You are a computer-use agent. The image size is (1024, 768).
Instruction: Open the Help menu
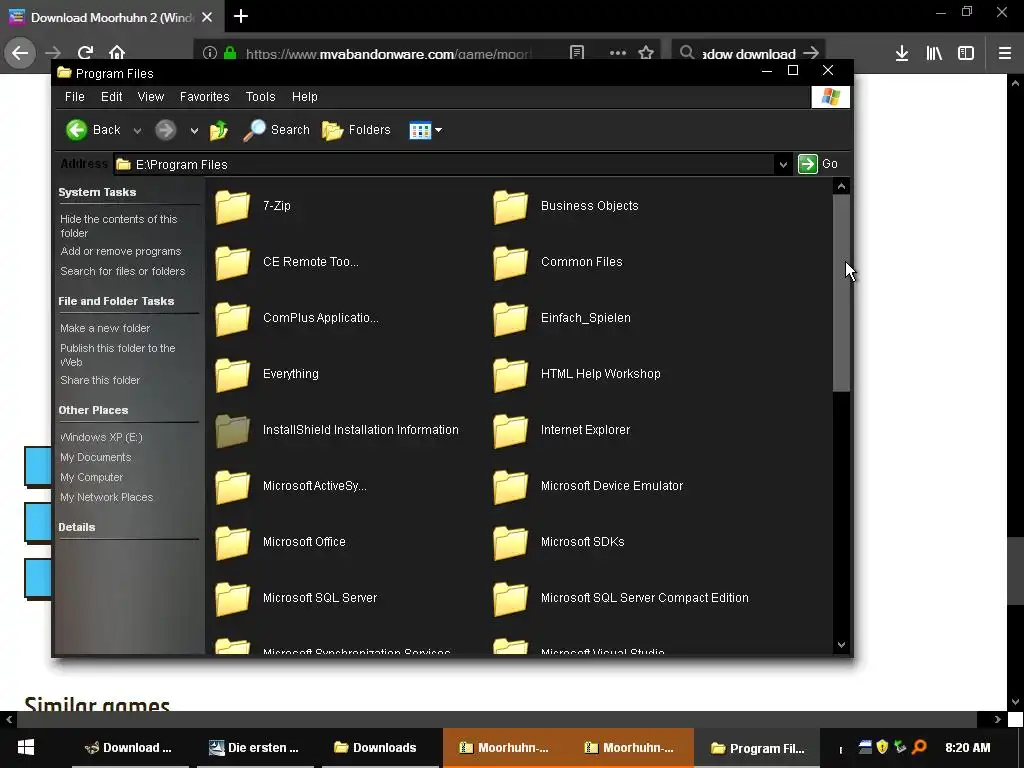coord(304,97)
